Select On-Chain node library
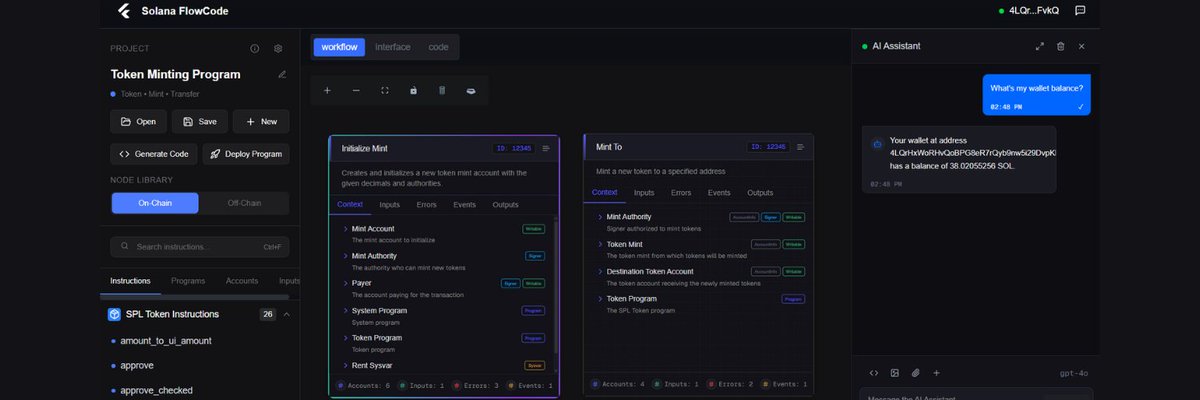Viewport: 1200px width, 400px height. 156,203
